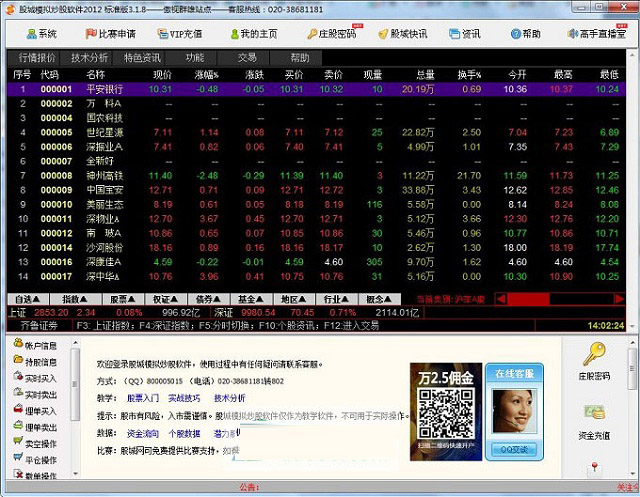640x497 pixels.
Task: Click the right arrow of the horizontal scrollbar
Action: (x=619, y=299)
